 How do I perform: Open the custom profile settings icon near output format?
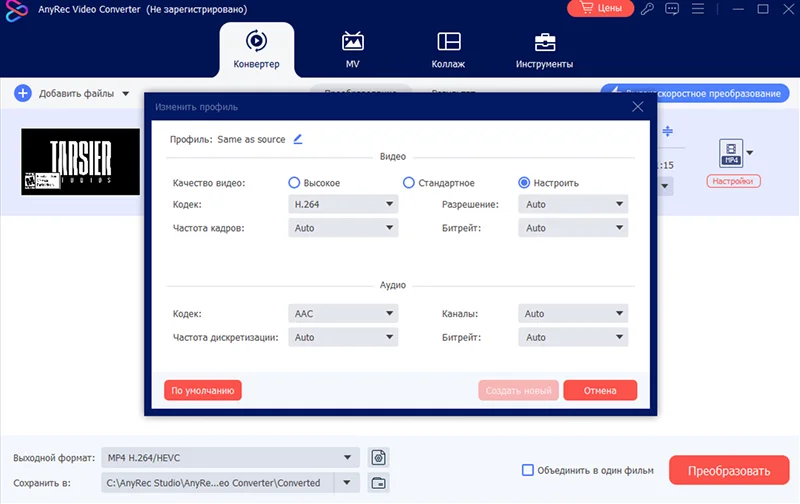(x=378, y=458)
